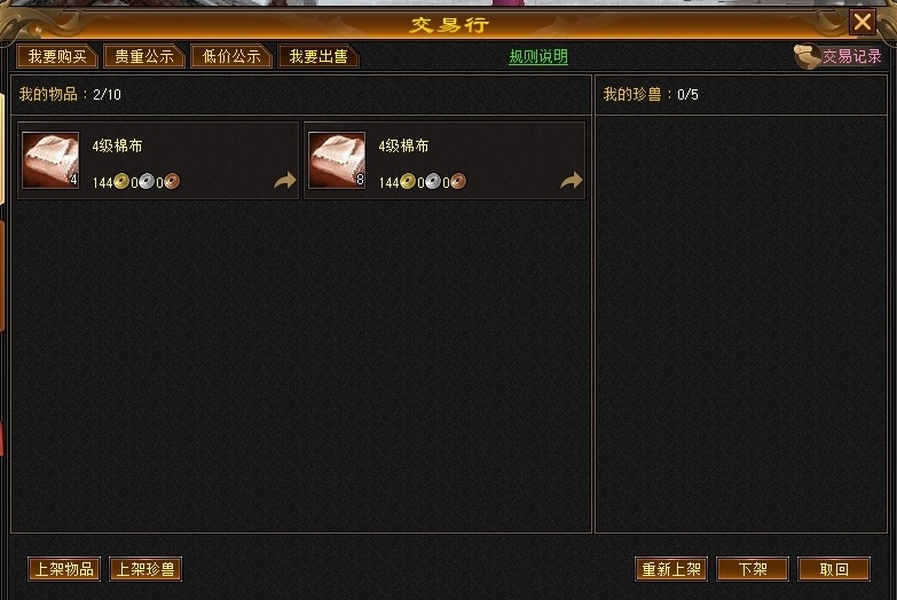Viewport: 897px width, 600px height.
Task: Click the 取回 button
Action: 834,569
